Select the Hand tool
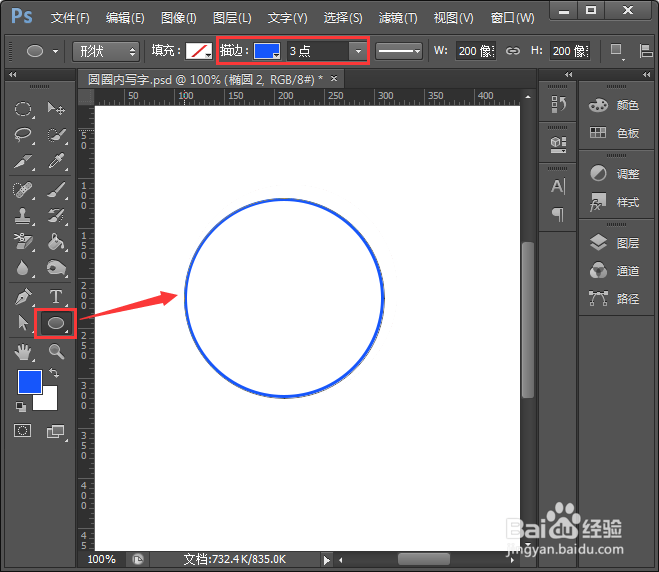The image size is (659, 572). click(x=23, y=352)
